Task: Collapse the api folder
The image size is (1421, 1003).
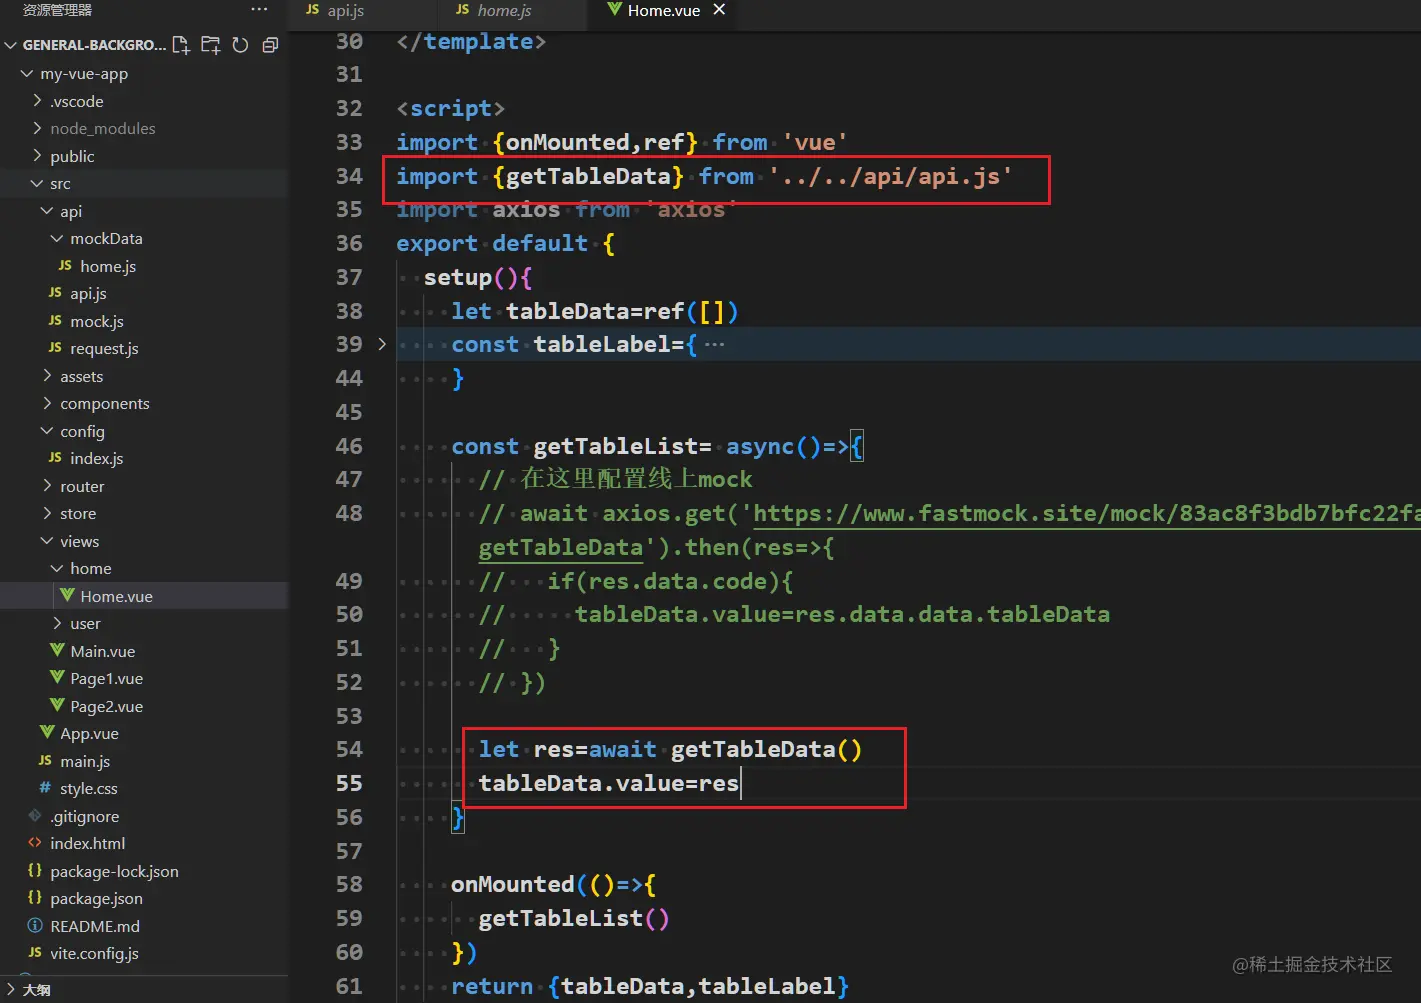Action: pos(47,211)
